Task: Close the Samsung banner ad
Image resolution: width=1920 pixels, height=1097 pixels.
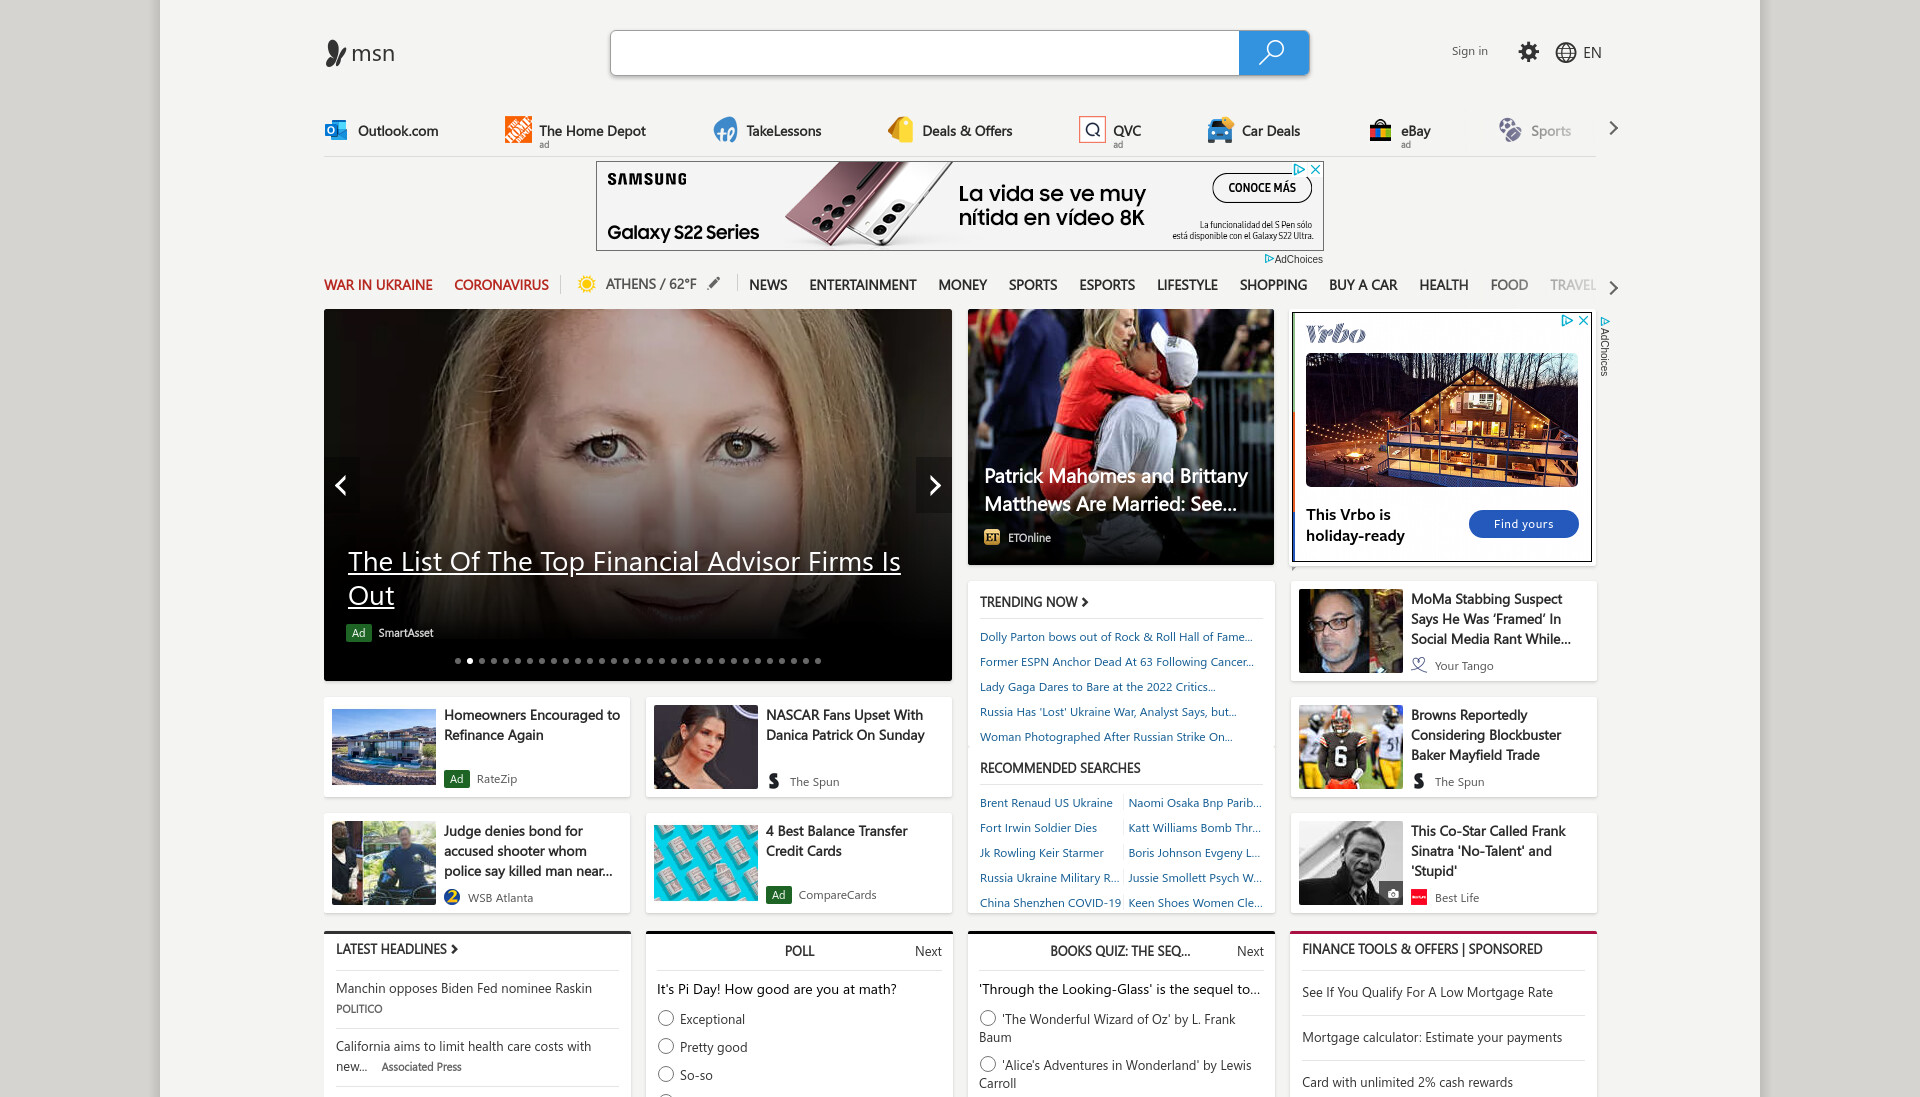Action: 1316,169
